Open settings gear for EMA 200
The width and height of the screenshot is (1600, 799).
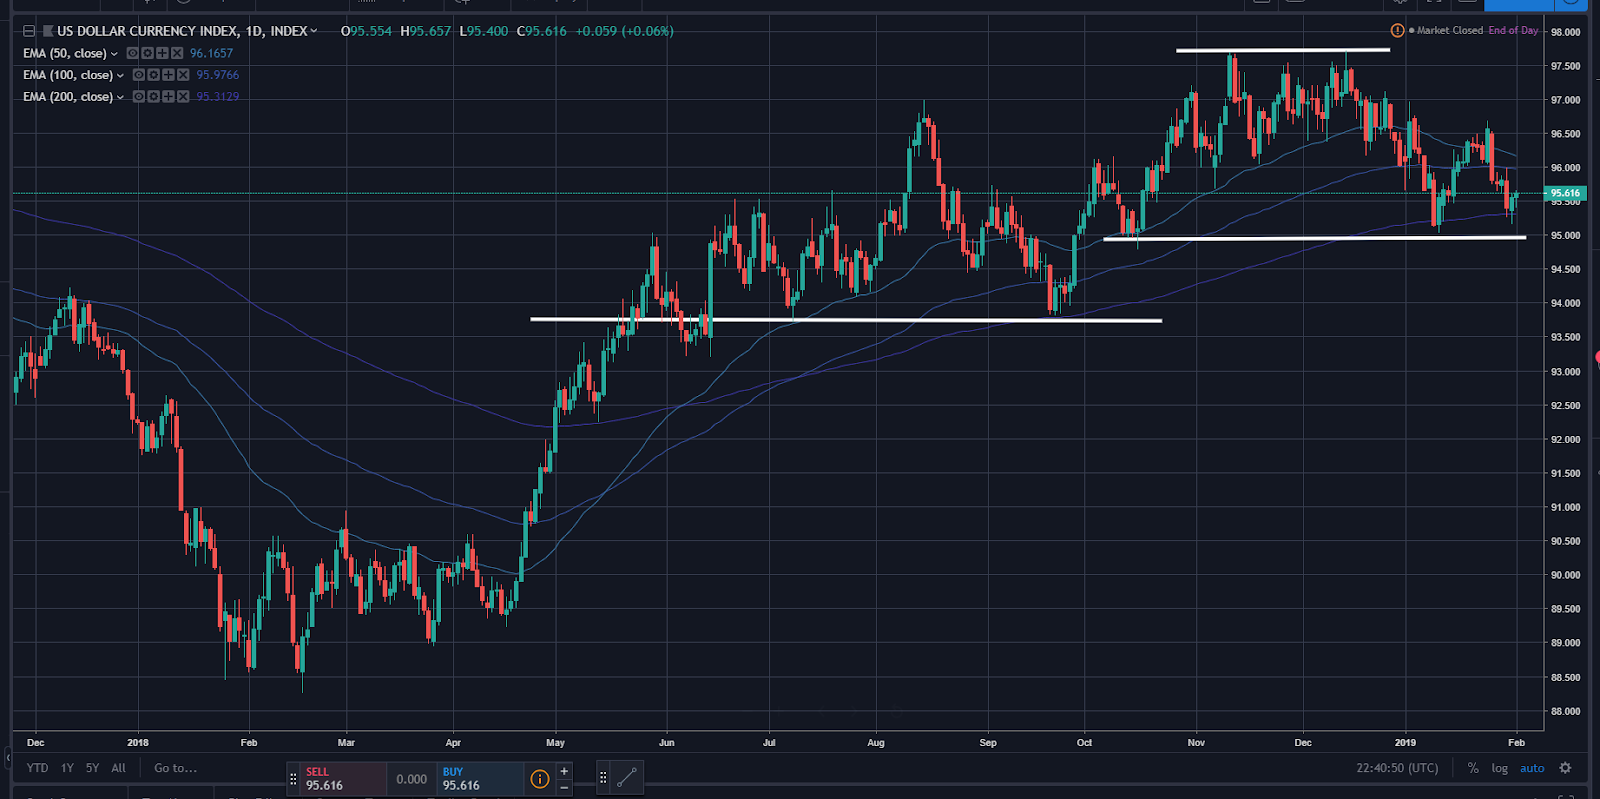pos(154,97)
